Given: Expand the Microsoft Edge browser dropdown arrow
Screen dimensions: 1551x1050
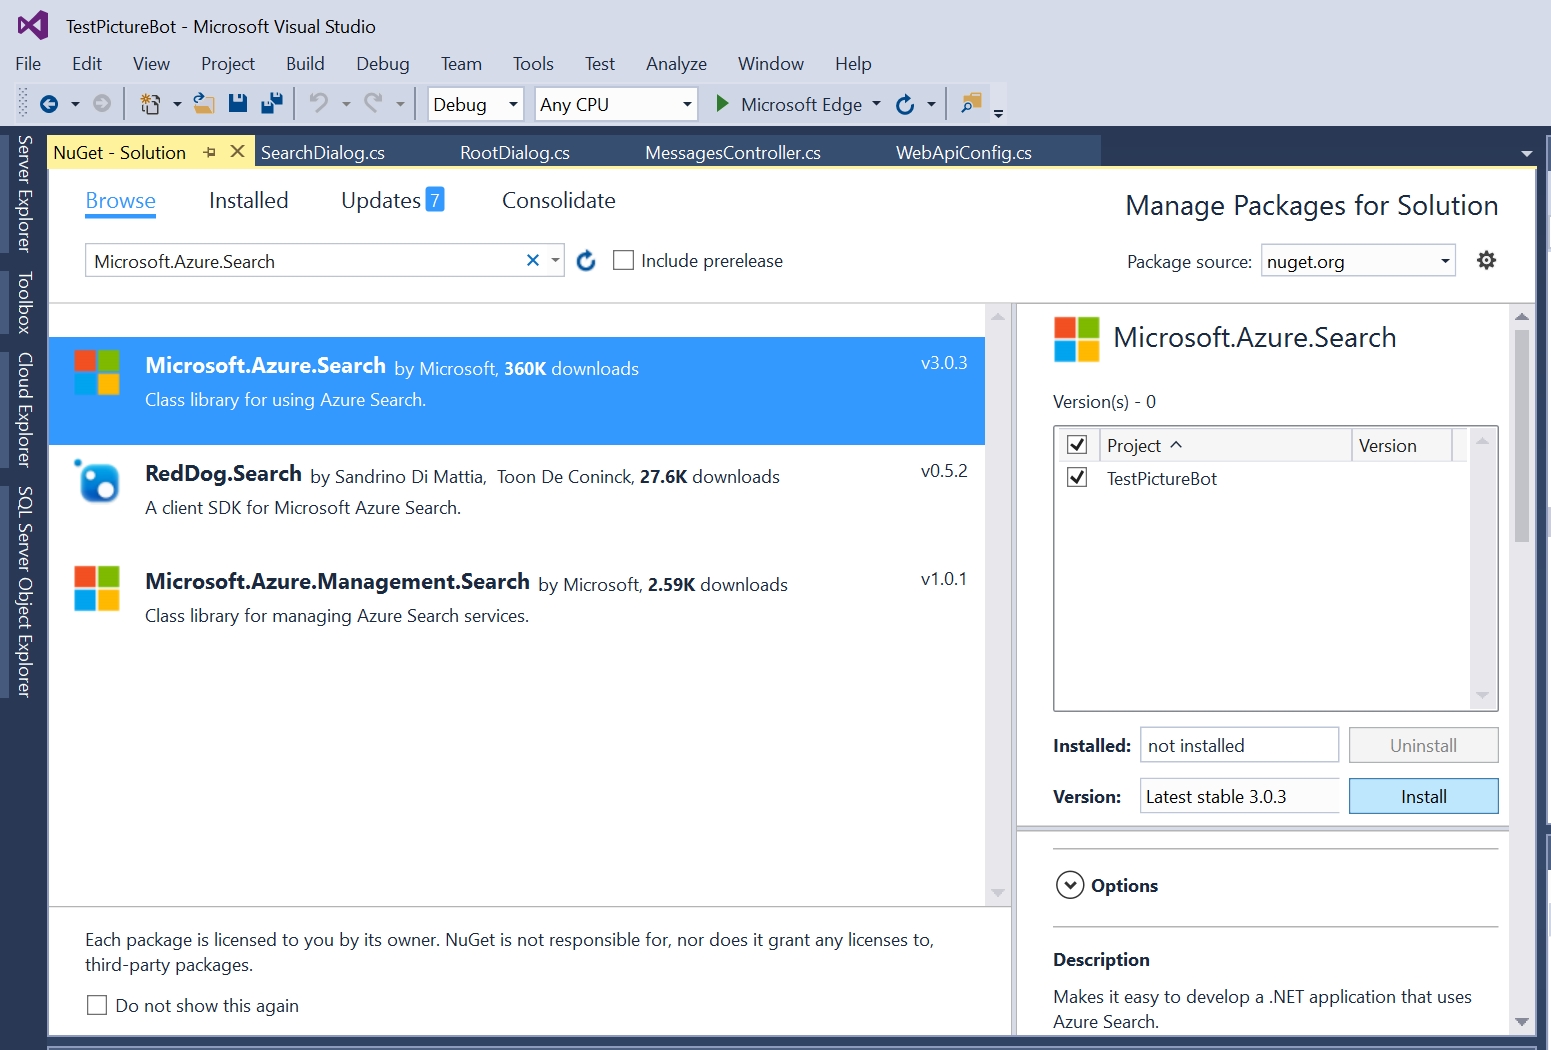Looking at the screenshot, I should point(877,103).
